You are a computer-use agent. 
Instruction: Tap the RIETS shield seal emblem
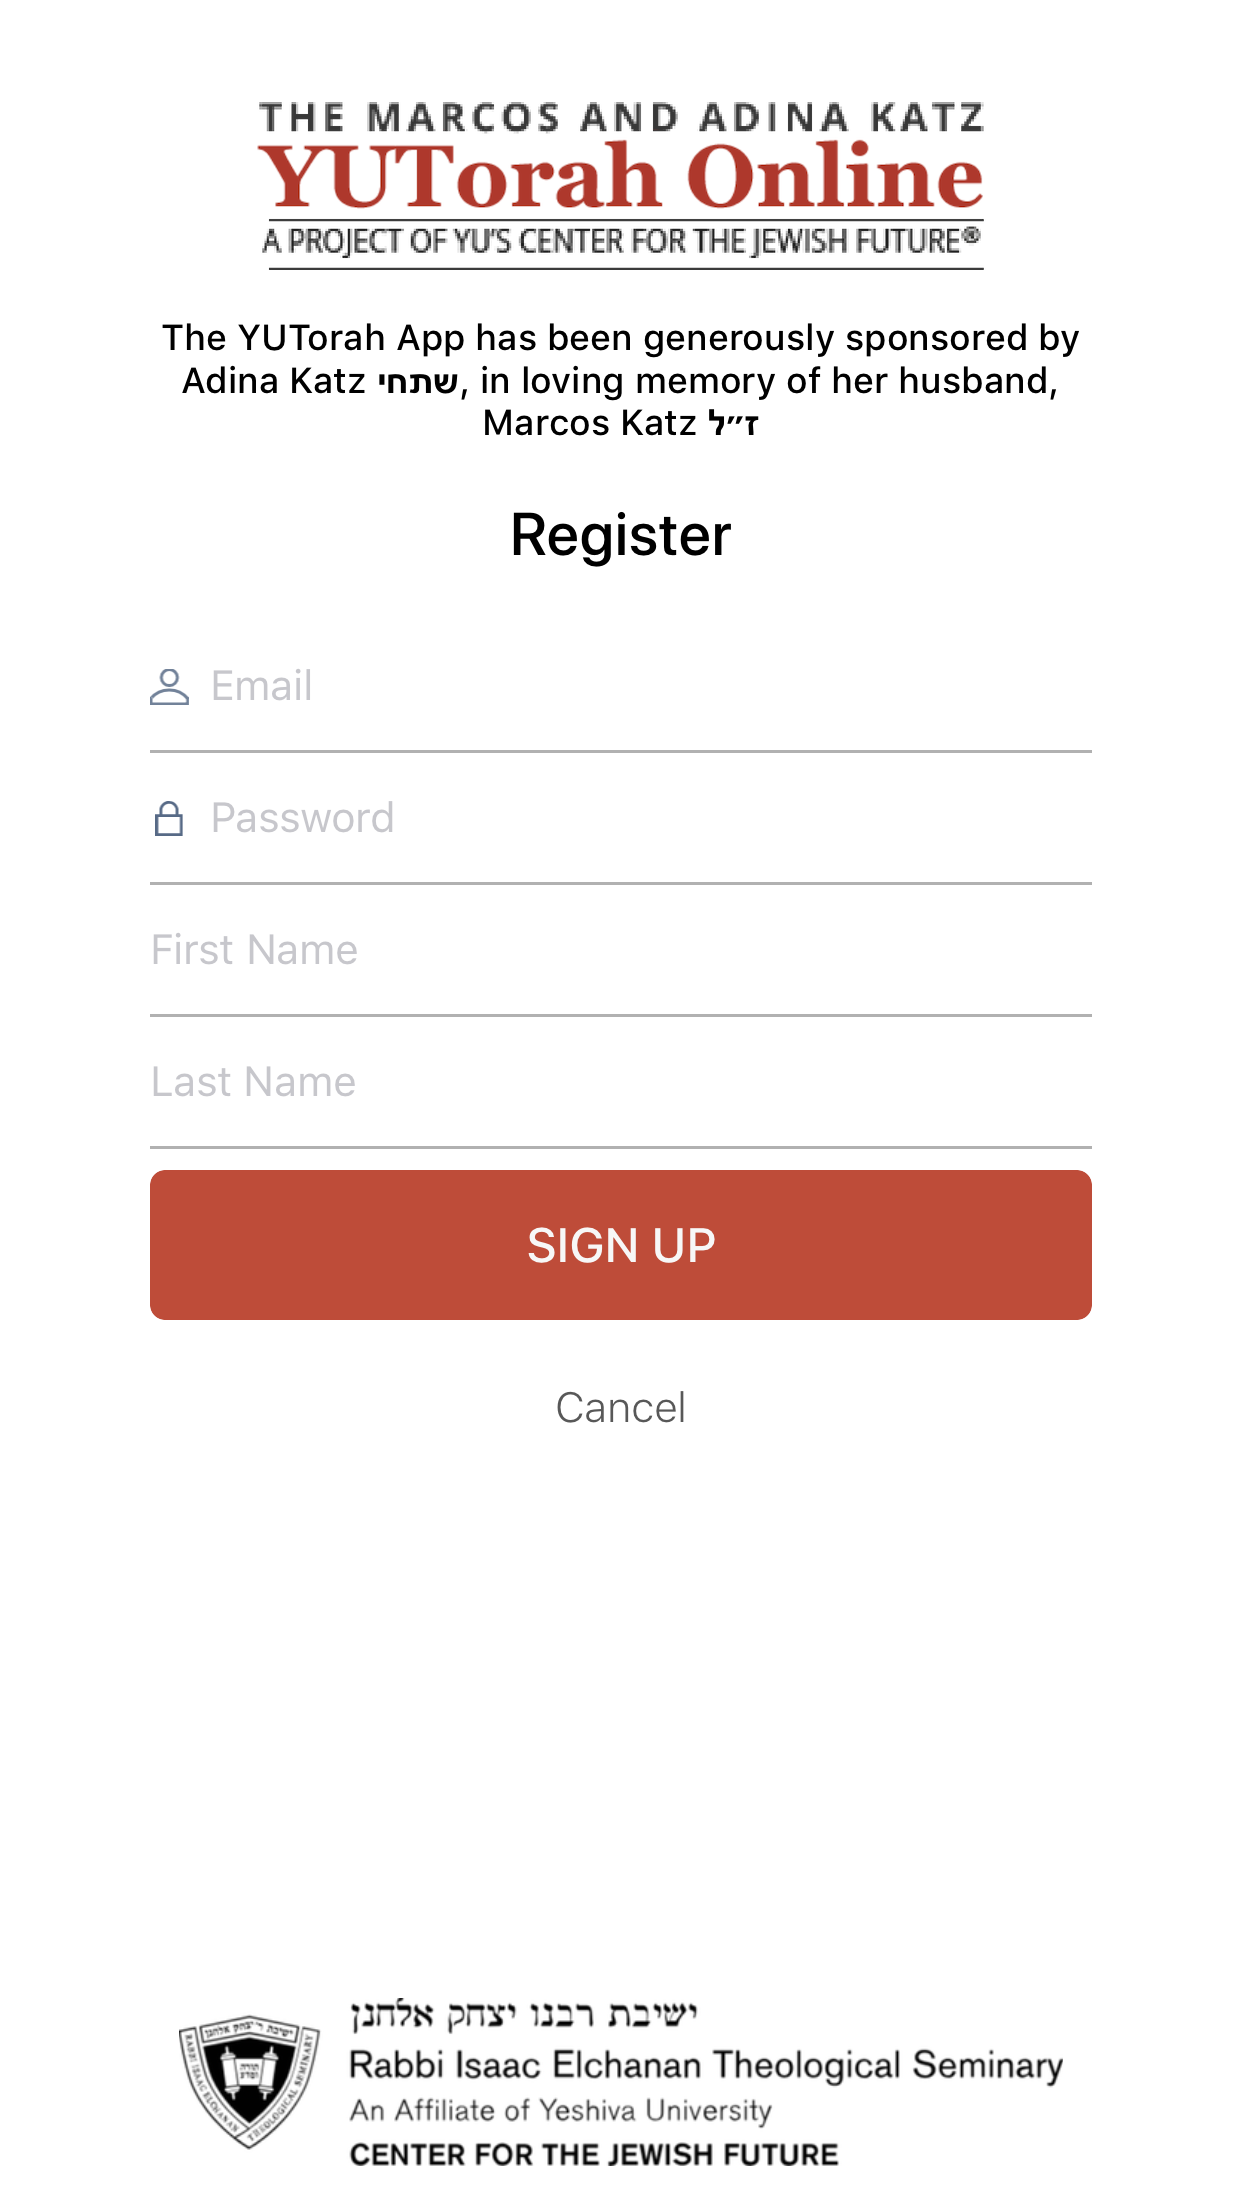(x=249, y=2081)
